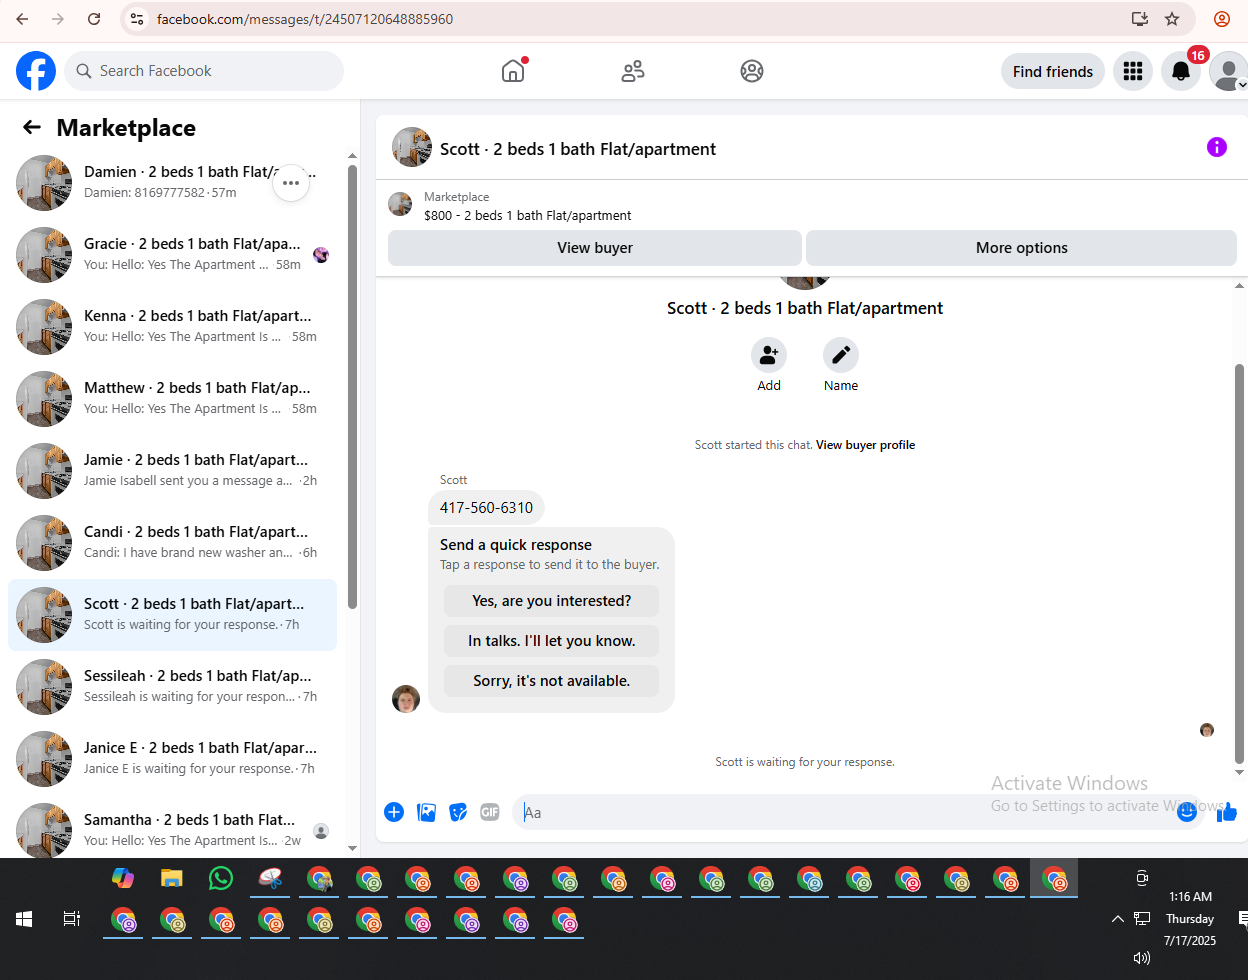Image resolution: width=1248 pixels, height=980 pixels.
Task: Click the Facebook logo icon
Action: 36,71
